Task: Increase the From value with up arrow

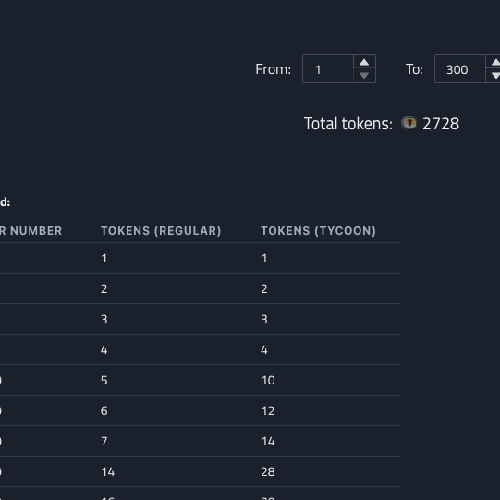Action: (364, 62)
